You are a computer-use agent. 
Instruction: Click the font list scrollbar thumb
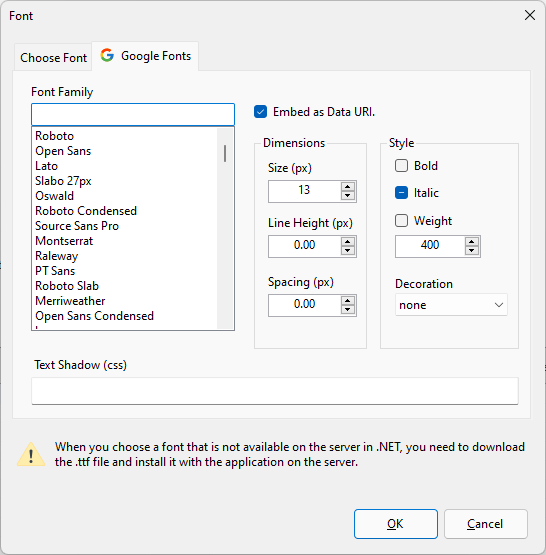click(x=225, y=153)
